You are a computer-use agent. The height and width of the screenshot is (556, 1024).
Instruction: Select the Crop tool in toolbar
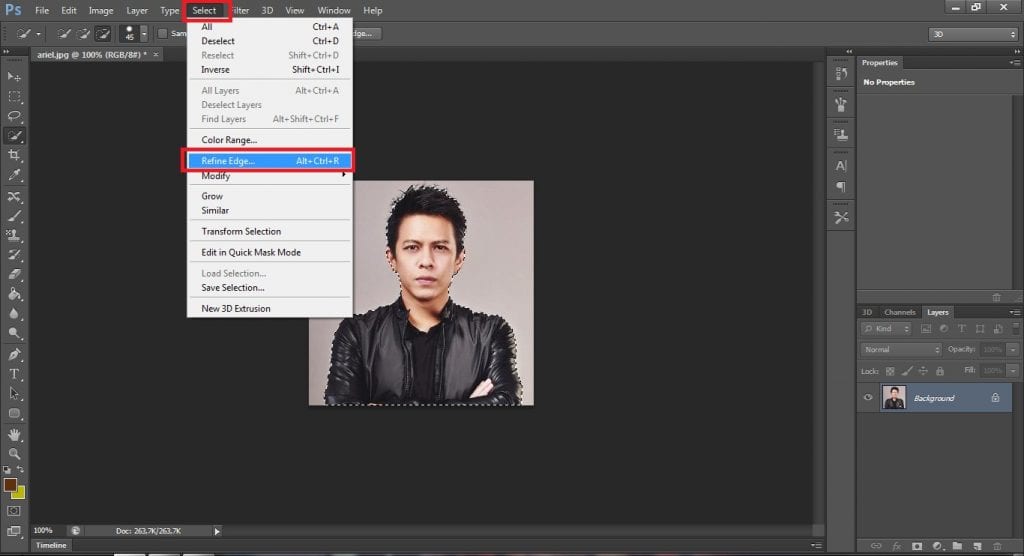tap(15, 156)
